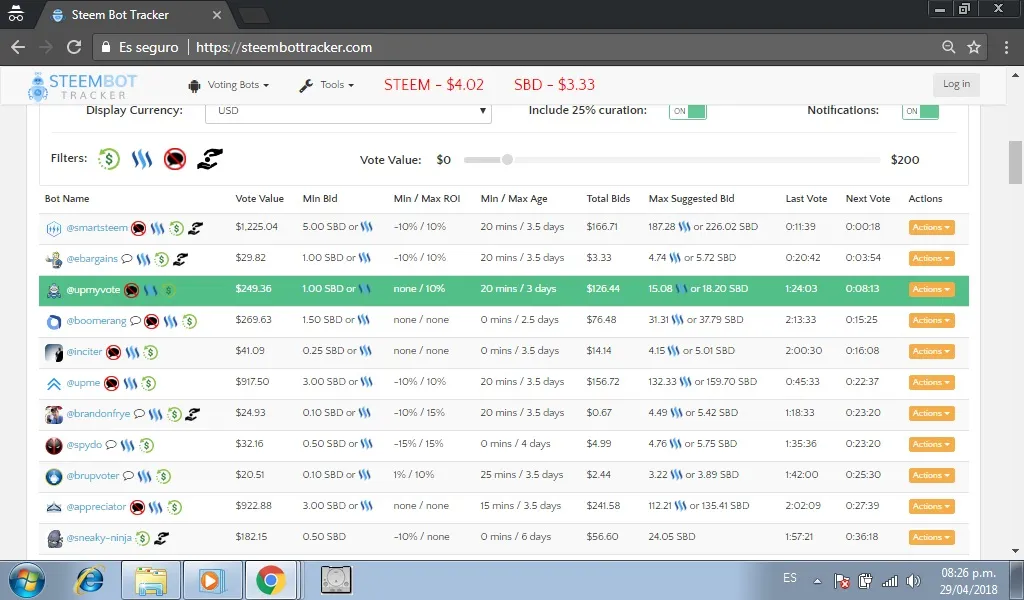Click the page vertical scrollbar thumb
Screen dimensions: 1024x600
click(x=1014, y=162)
